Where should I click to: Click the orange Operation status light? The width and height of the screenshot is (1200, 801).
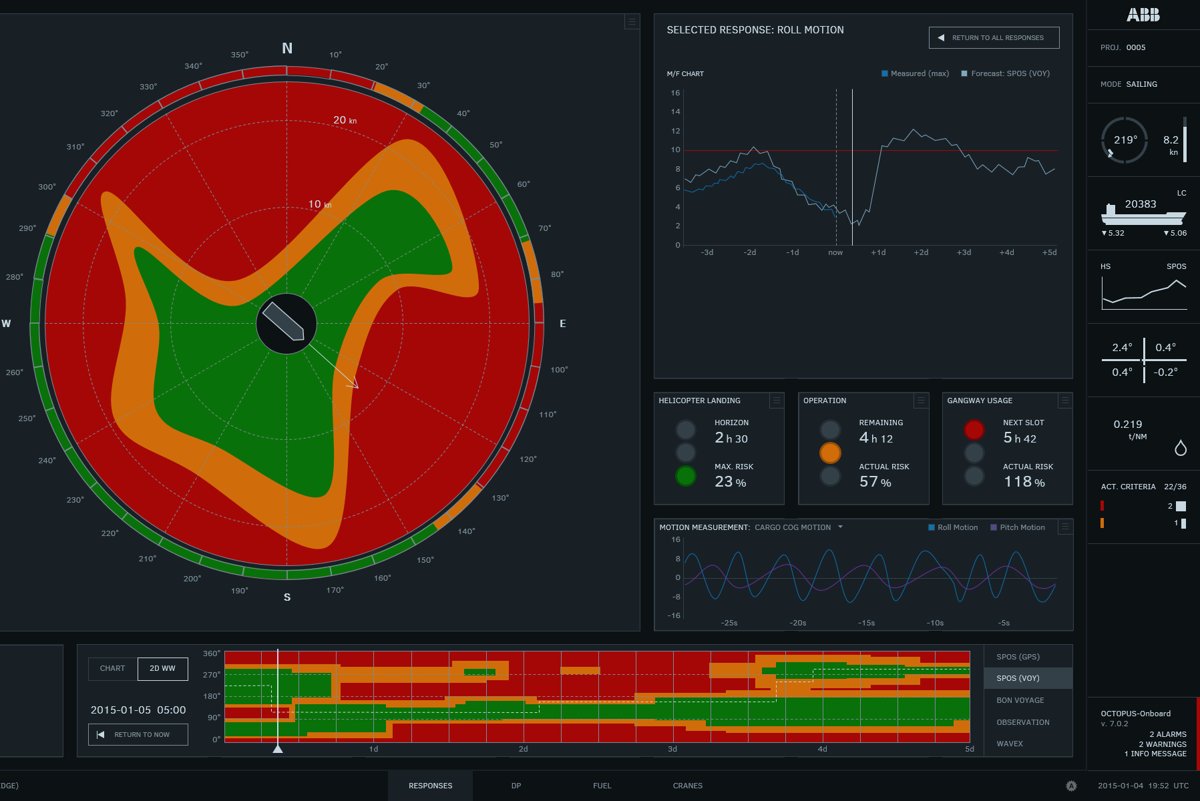coord(830,453)
